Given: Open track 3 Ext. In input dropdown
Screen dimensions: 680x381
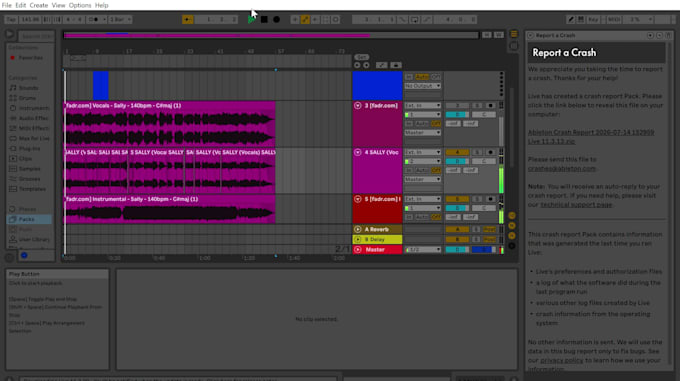Looking at the screenshot, I should [423, 105].
